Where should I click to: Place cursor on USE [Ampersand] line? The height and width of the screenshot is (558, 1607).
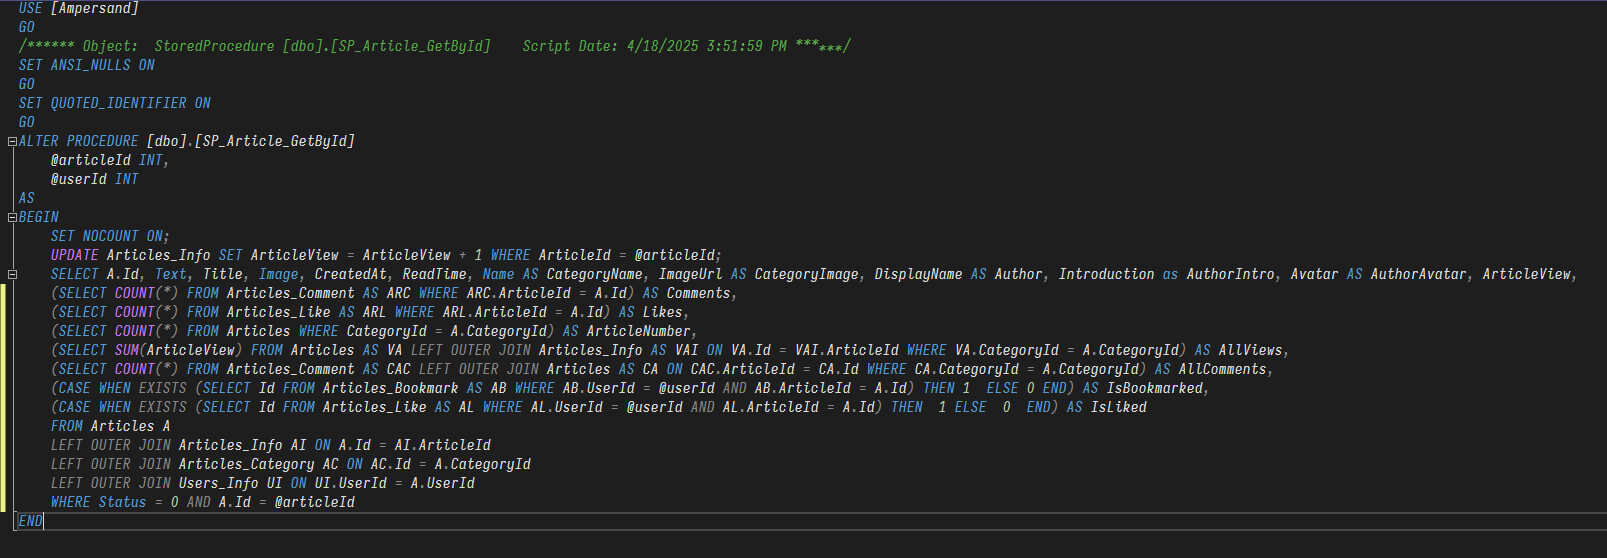pyautogui.click(x=78, y=8)
